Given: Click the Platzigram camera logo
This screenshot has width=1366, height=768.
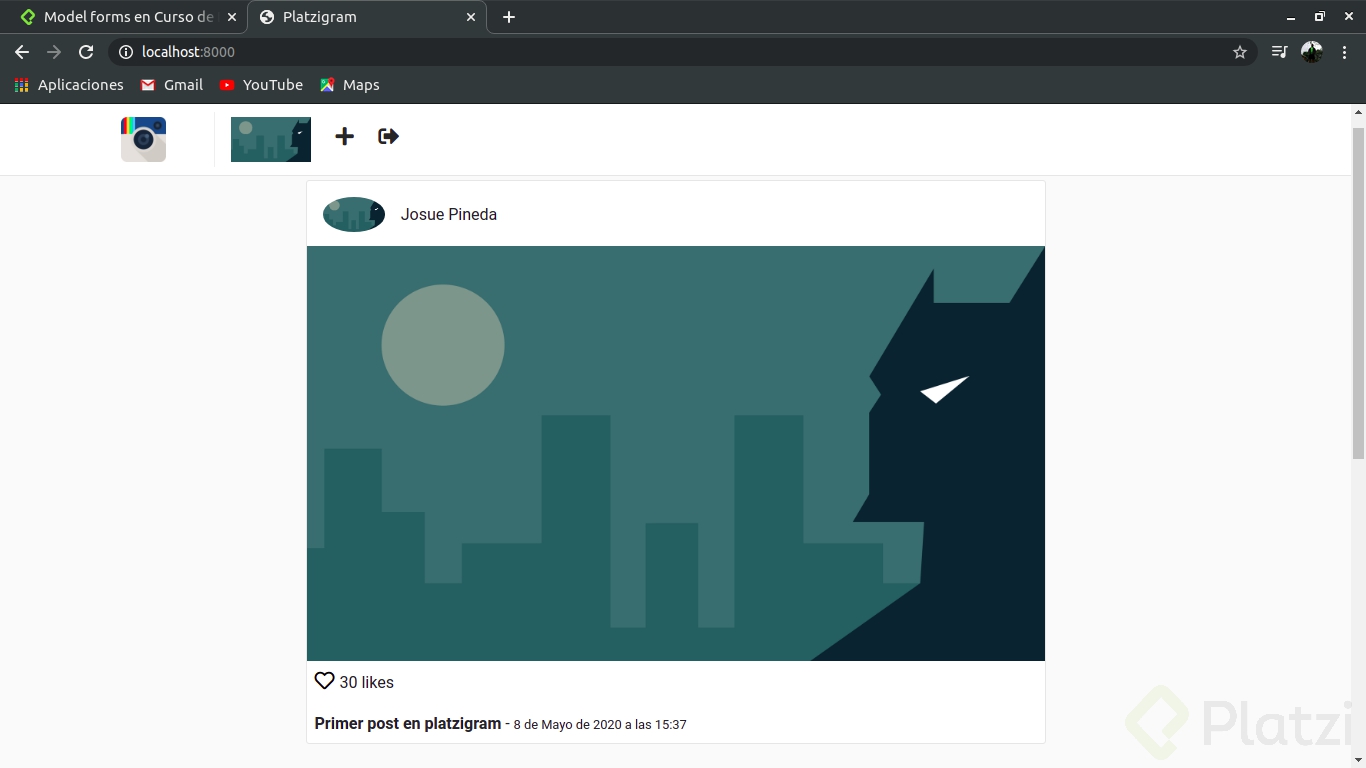Looking at the screenshot, I should (x=143, y=139).
